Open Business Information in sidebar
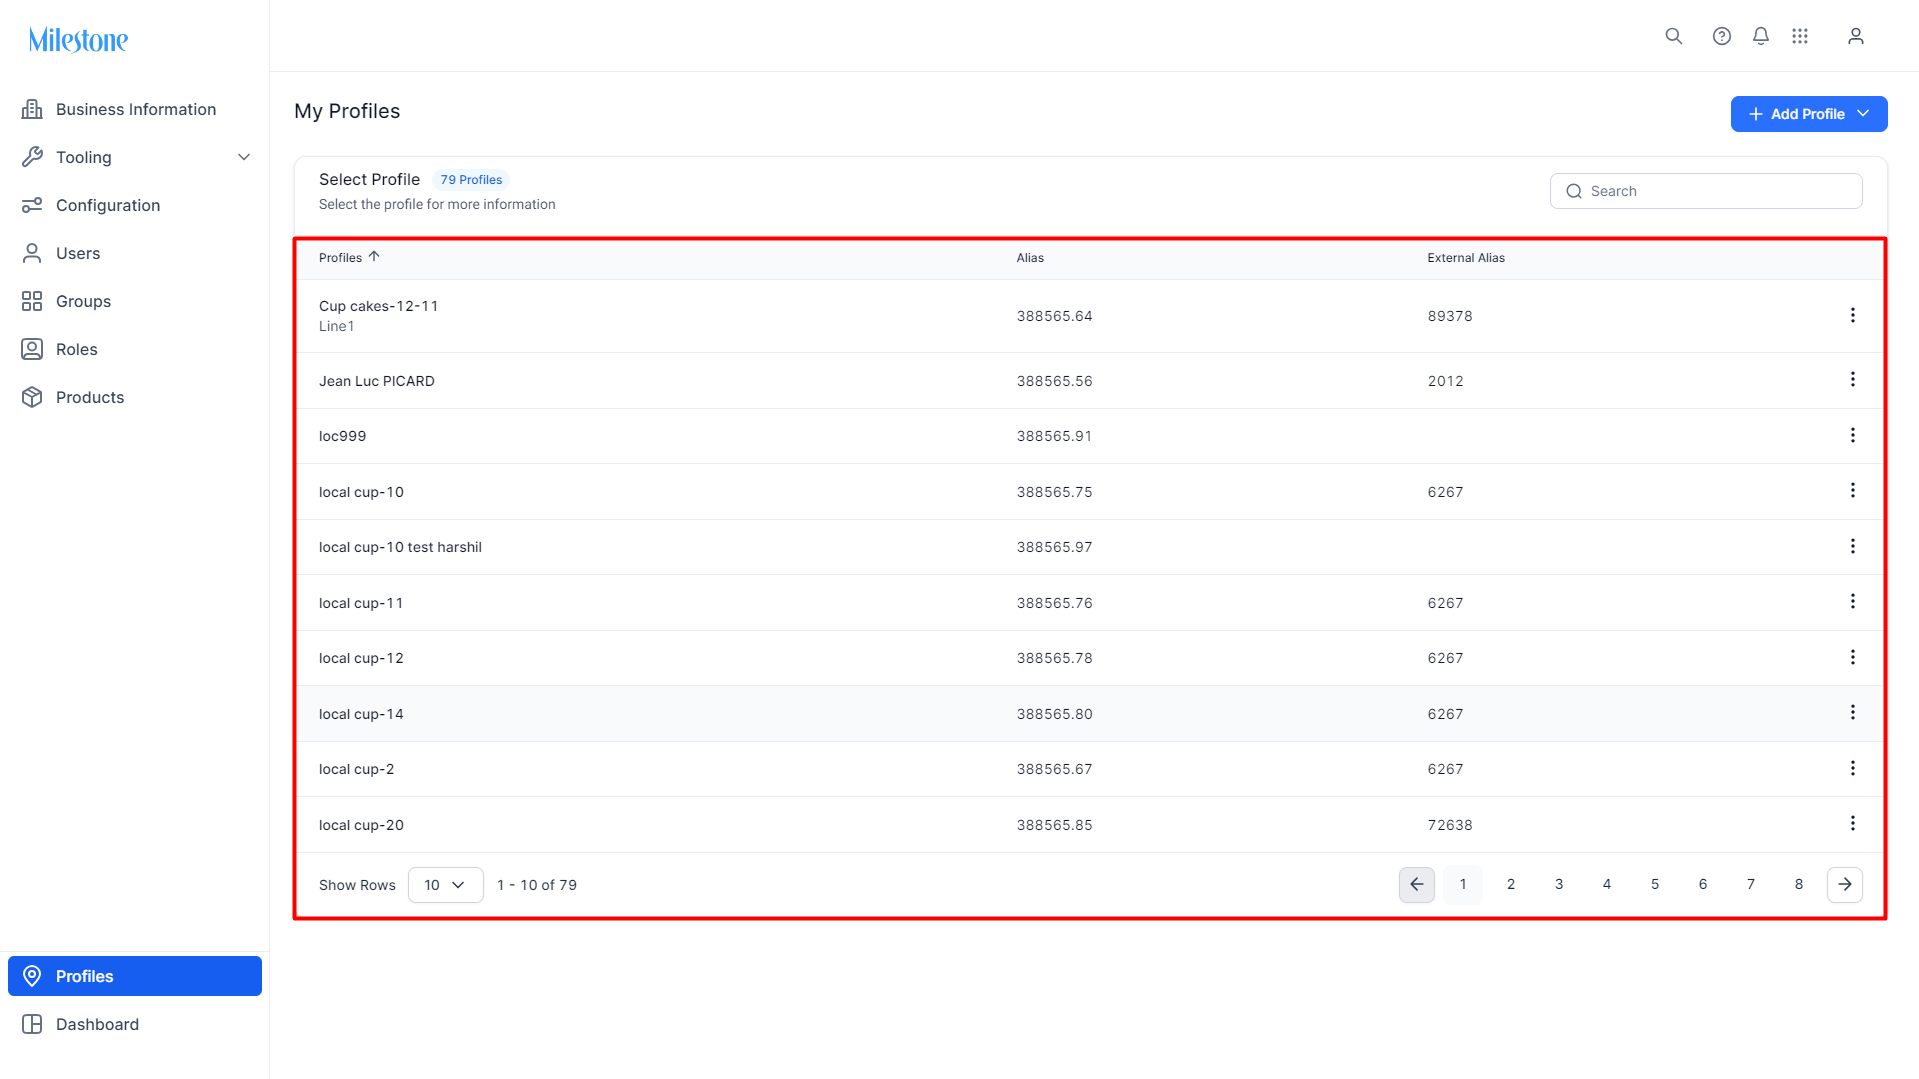 click(x=135, y=109)
